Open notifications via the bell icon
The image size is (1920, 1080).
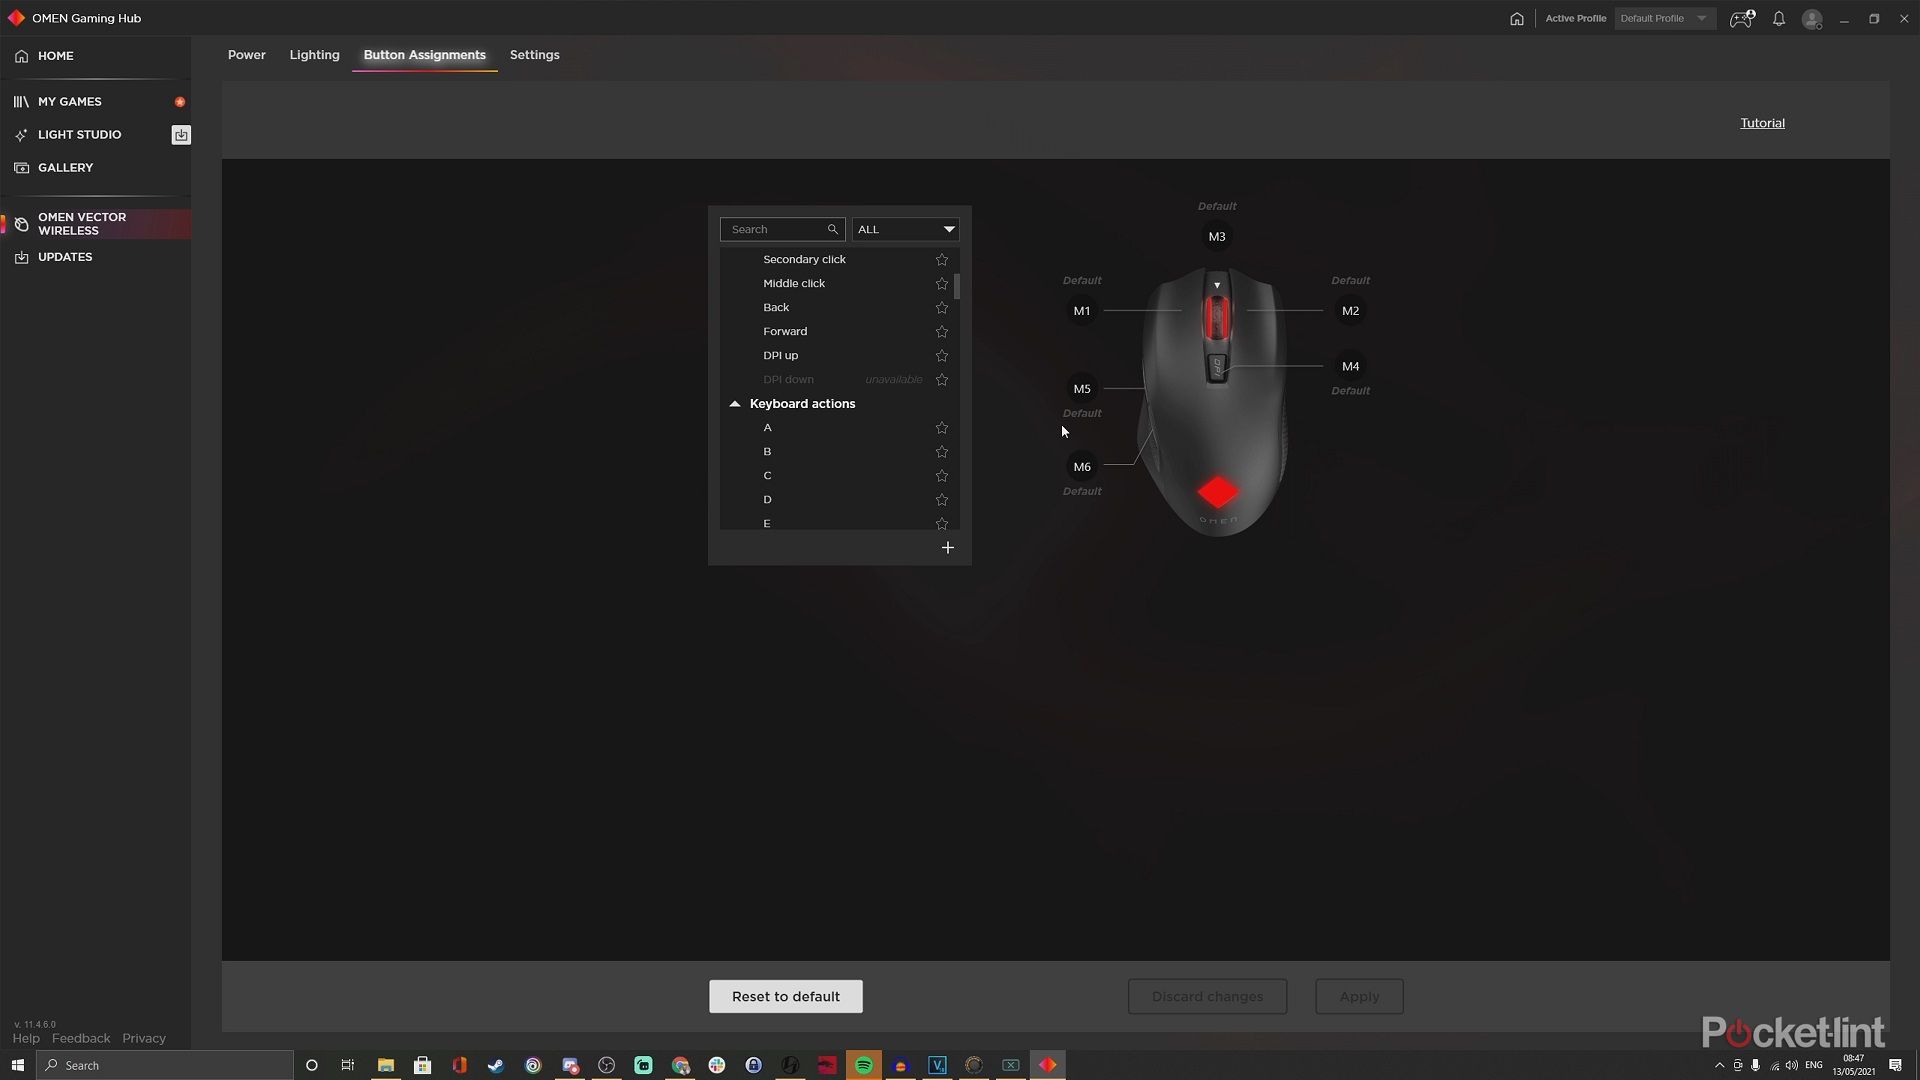(x=1778, y=18)
